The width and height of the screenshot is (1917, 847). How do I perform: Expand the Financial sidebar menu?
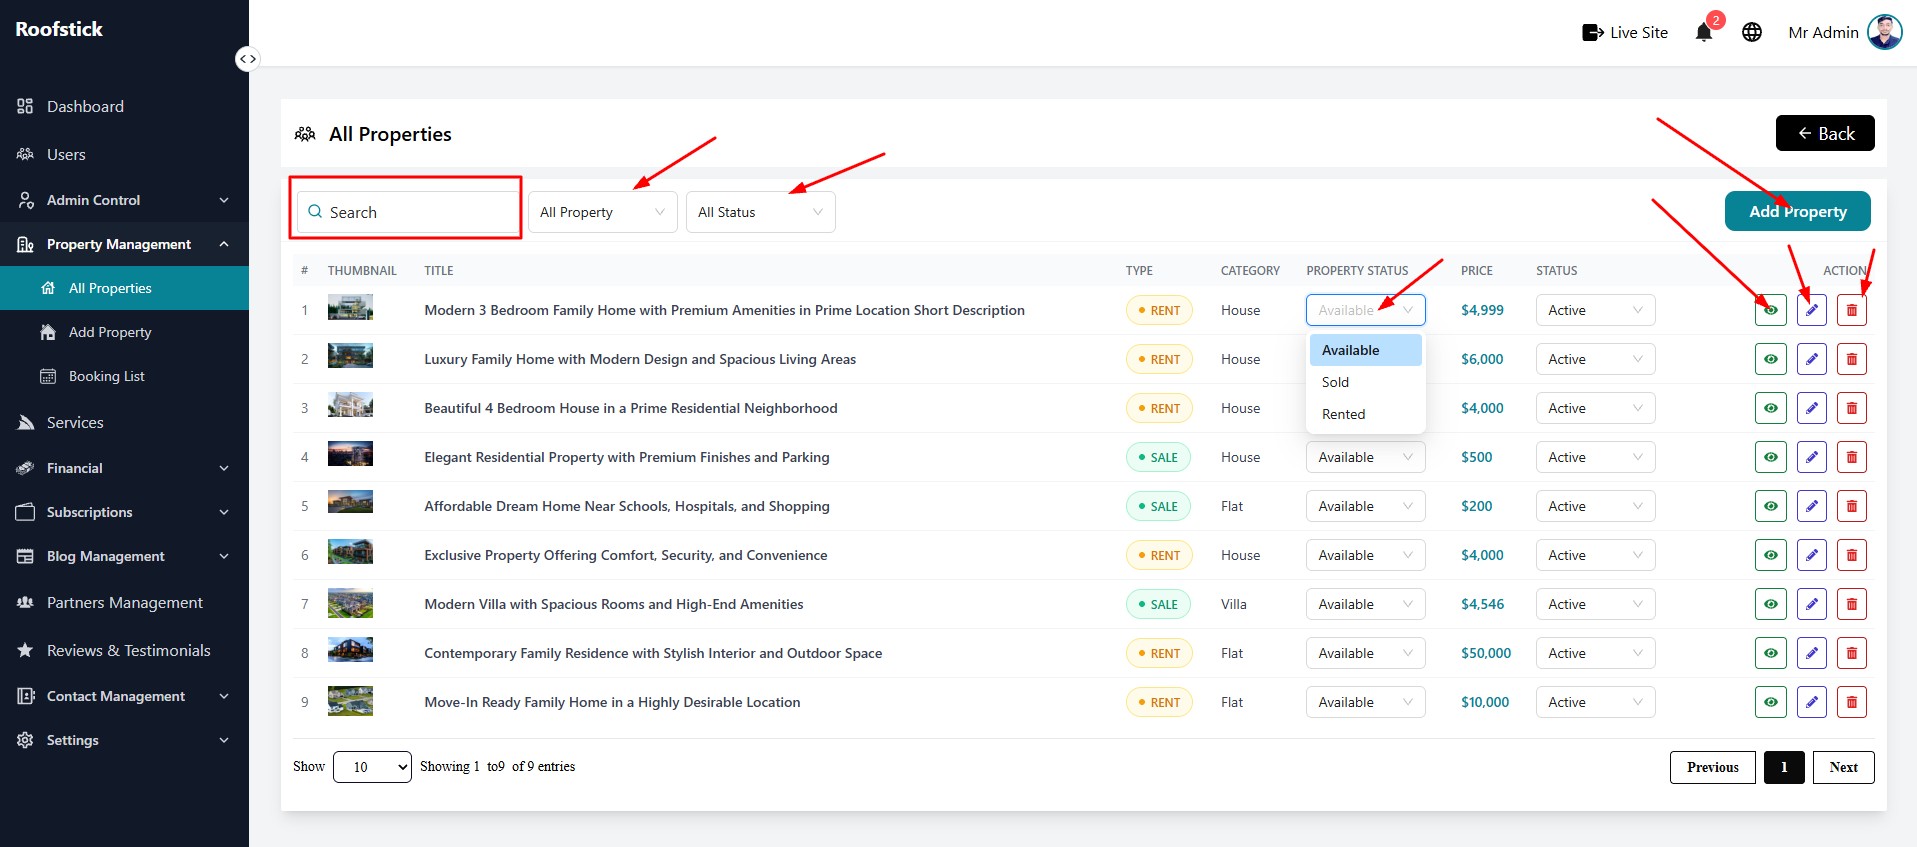click(x=124, y=468)
